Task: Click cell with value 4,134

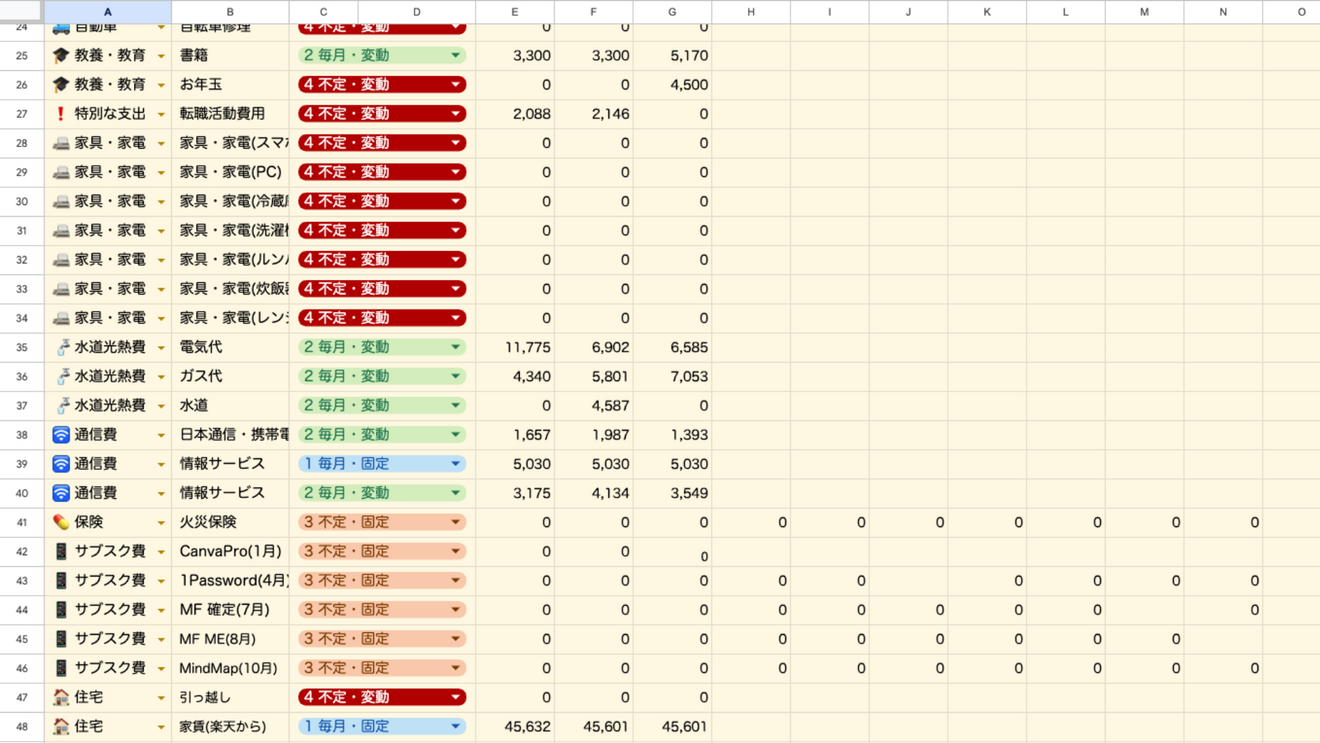Action: point(593,493)
